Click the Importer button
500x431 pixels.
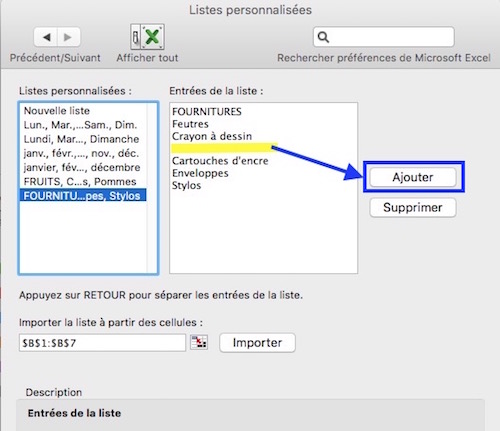[257, 343]
